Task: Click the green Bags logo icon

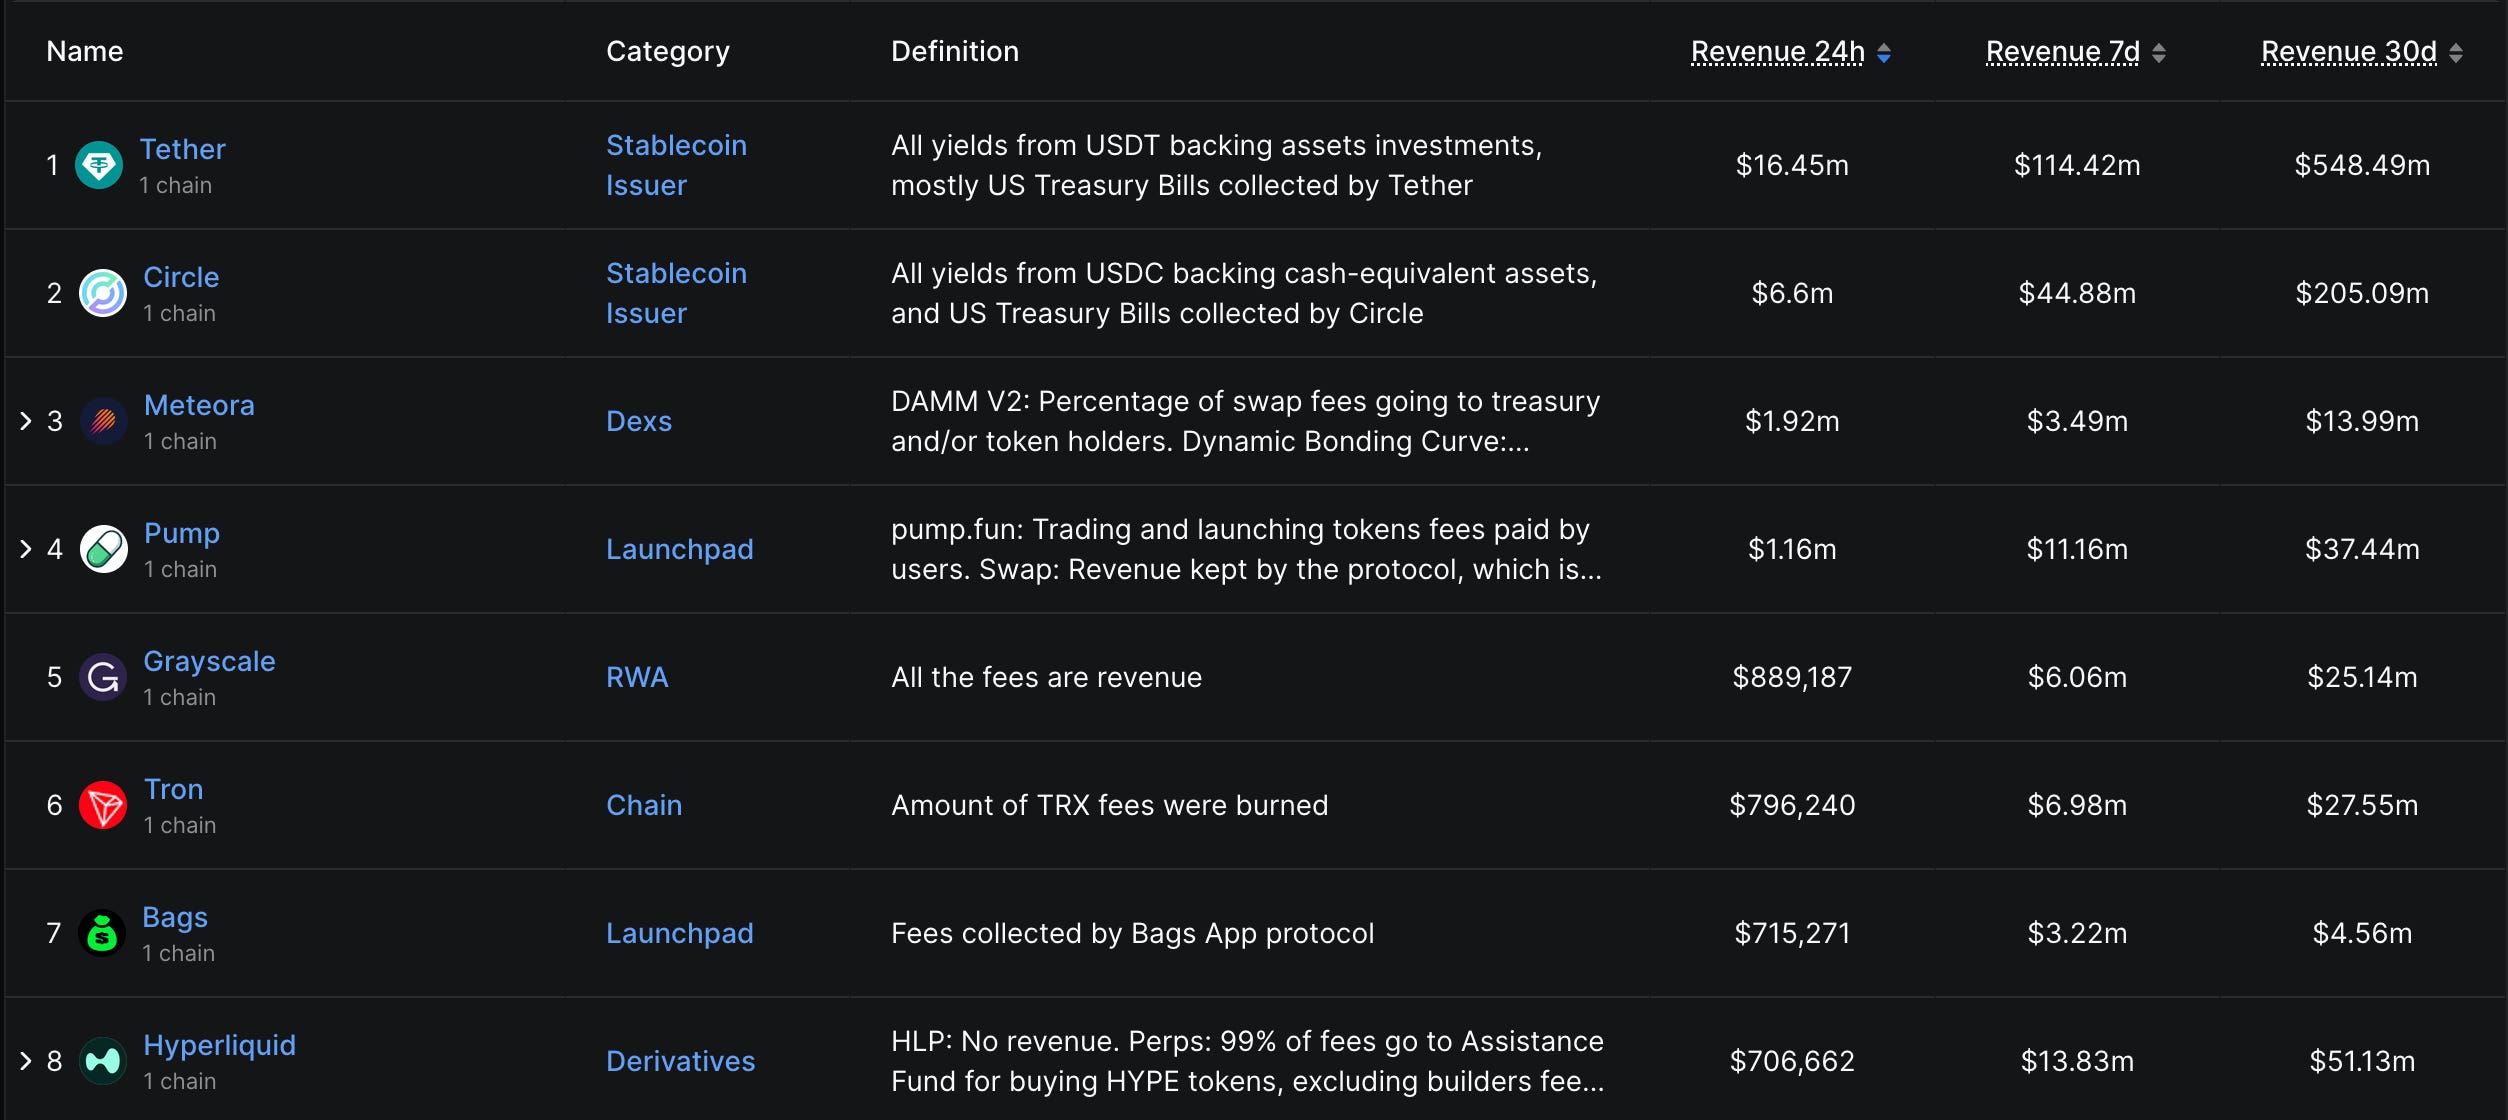Action: pos(102,933)
